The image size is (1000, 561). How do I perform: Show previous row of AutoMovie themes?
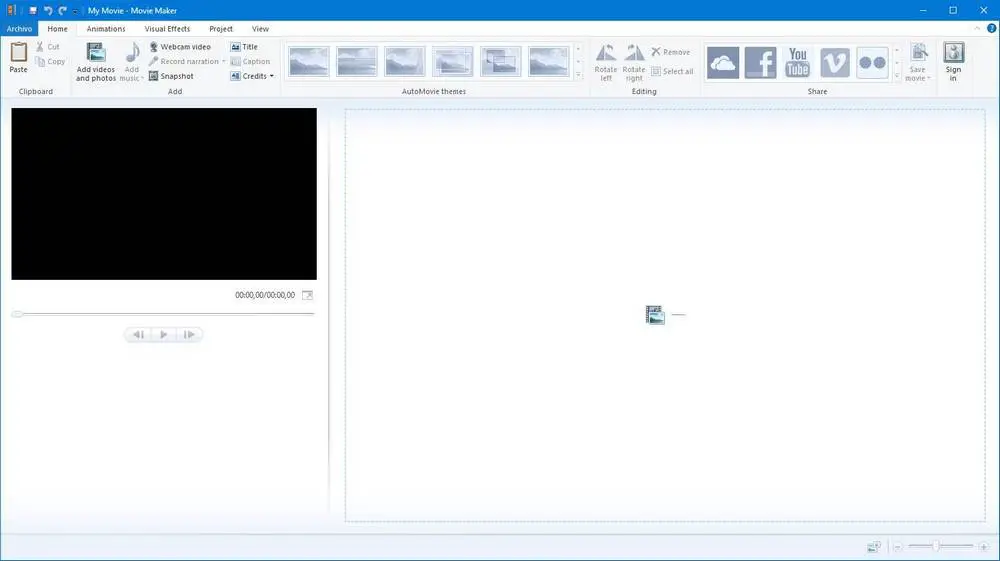coord(578,49)
